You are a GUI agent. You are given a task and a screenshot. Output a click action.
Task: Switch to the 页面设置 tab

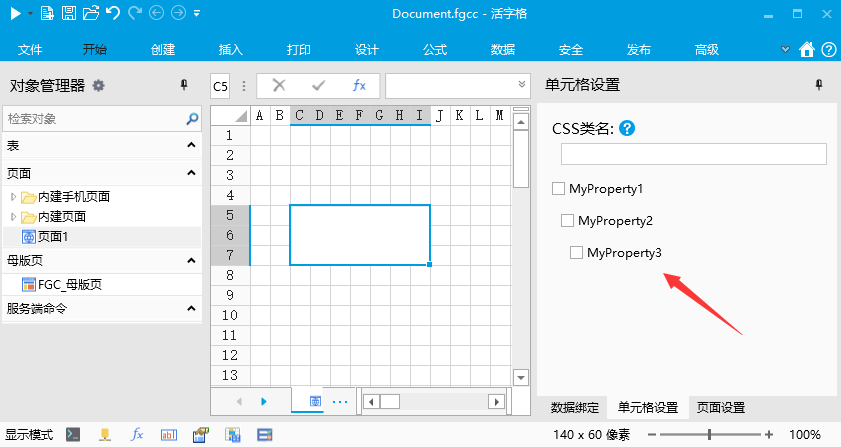point(721,408)
